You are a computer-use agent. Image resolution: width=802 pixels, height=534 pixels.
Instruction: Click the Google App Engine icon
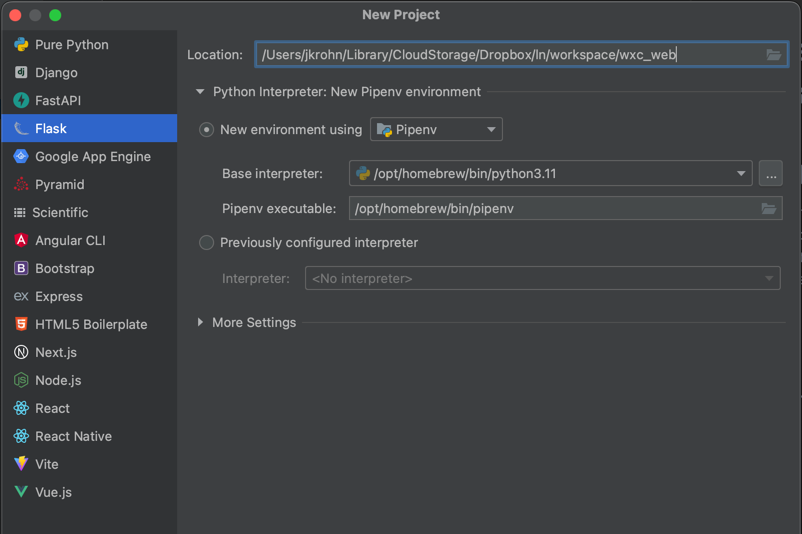(21, 157)
